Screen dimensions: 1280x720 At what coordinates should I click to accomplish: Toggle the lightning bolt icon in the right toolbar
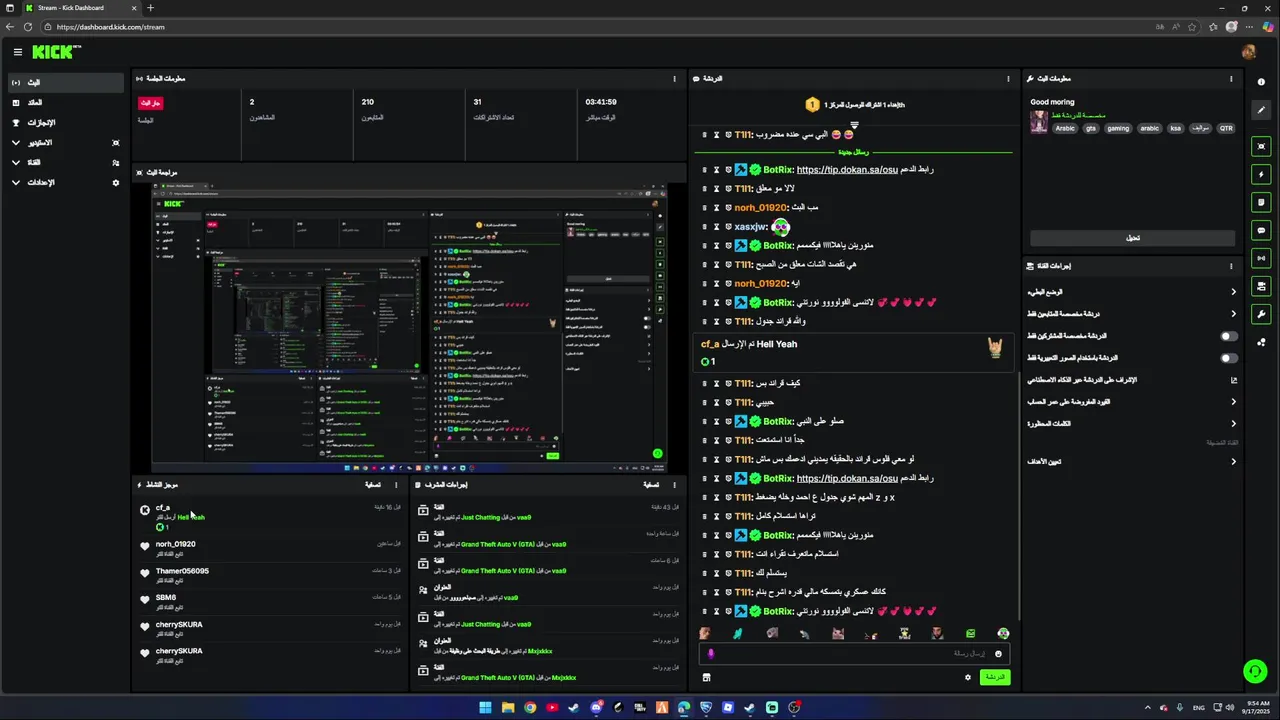(1261, 174)
